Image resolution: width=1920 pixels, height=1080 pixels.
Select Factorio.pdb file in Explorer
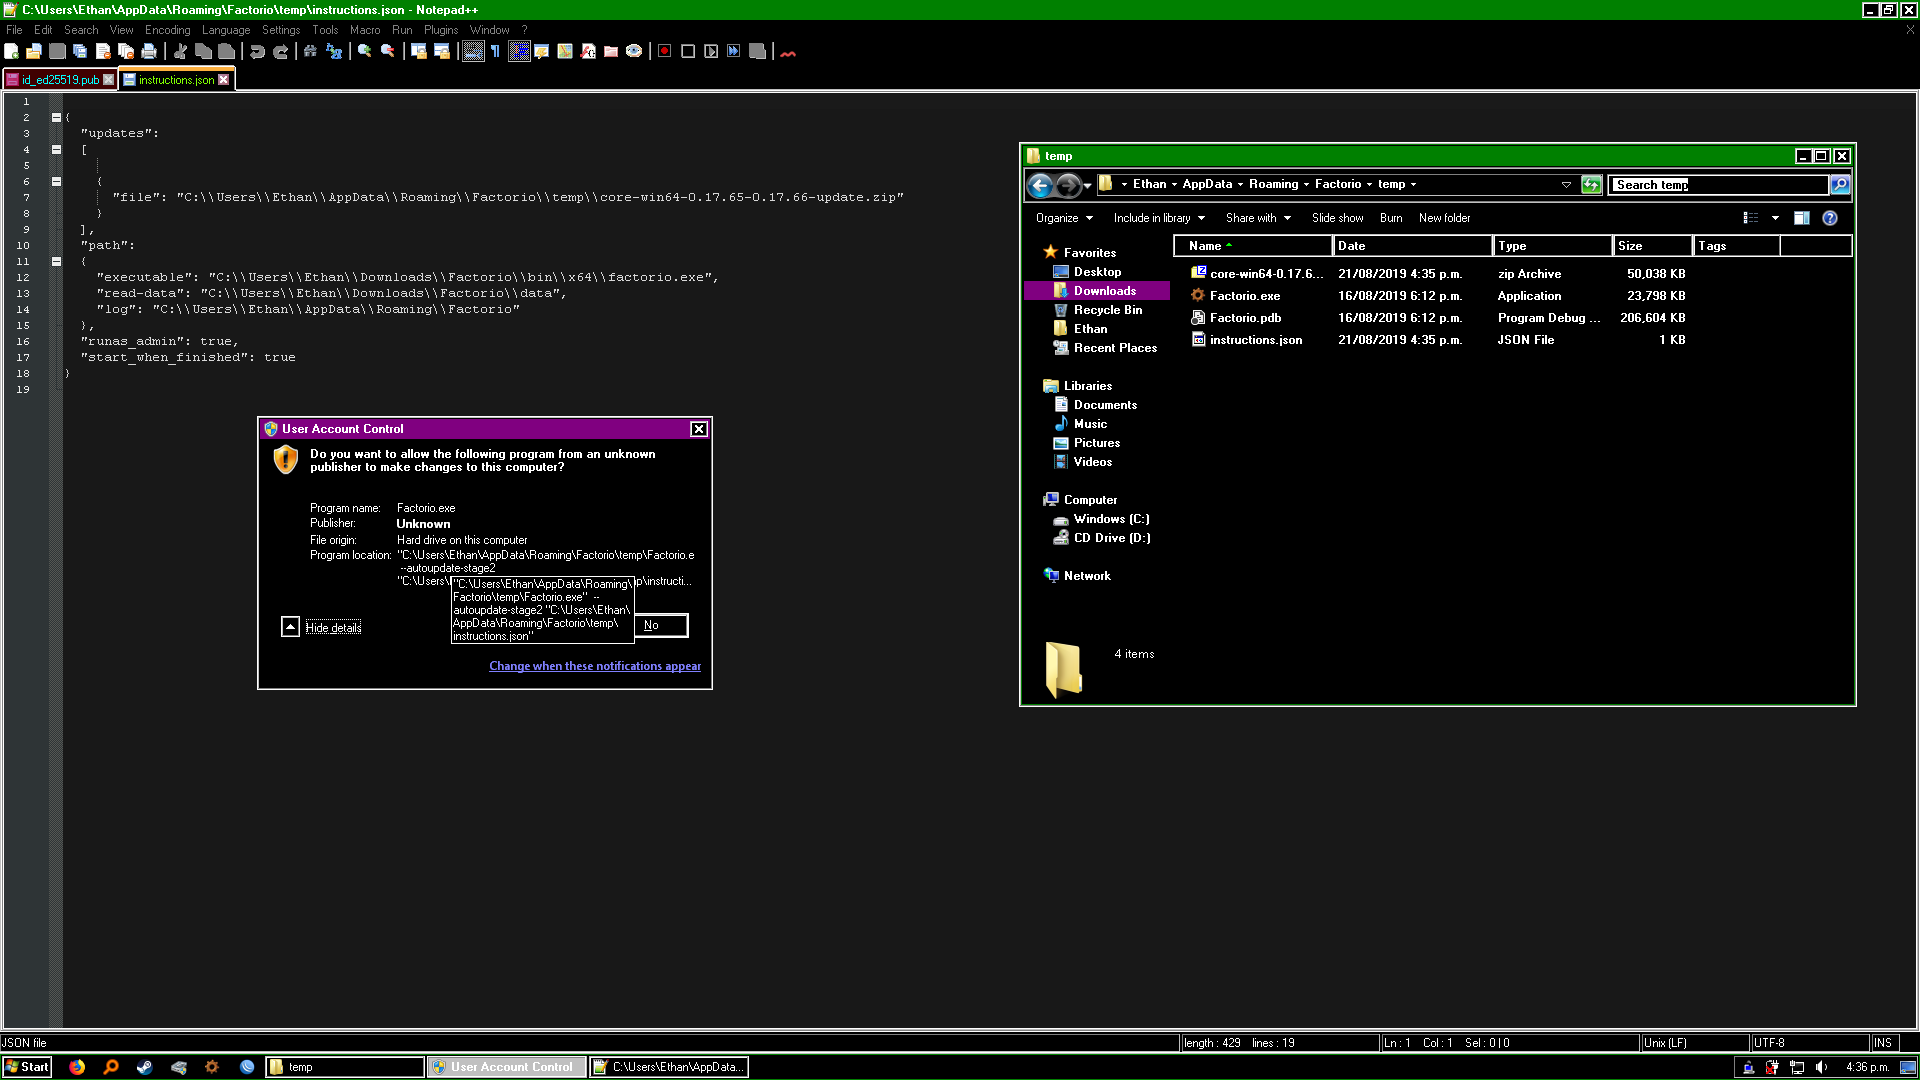[1245, 318]
